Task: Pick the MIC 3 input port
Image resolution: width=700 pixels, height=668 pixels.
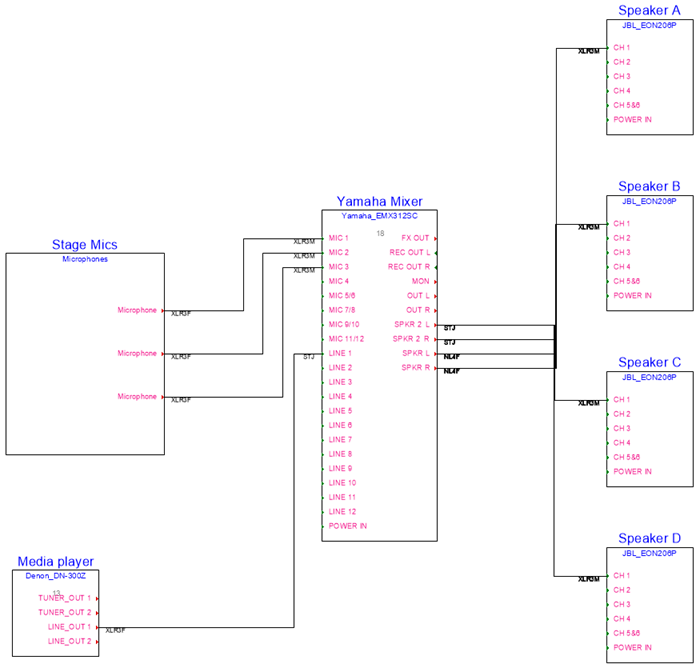Action: point(338,267)
